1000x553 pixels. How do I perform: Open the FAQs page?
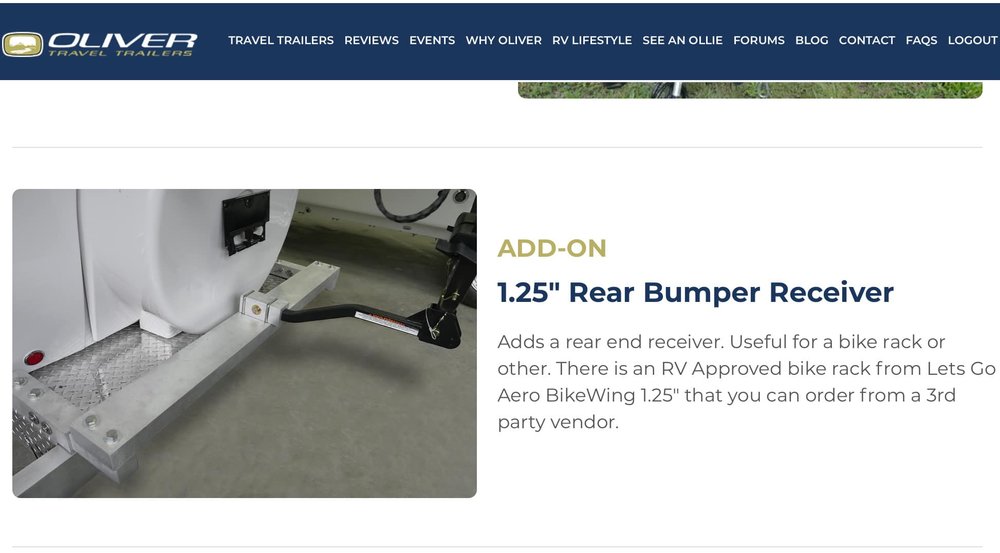(x=921, y=40)
